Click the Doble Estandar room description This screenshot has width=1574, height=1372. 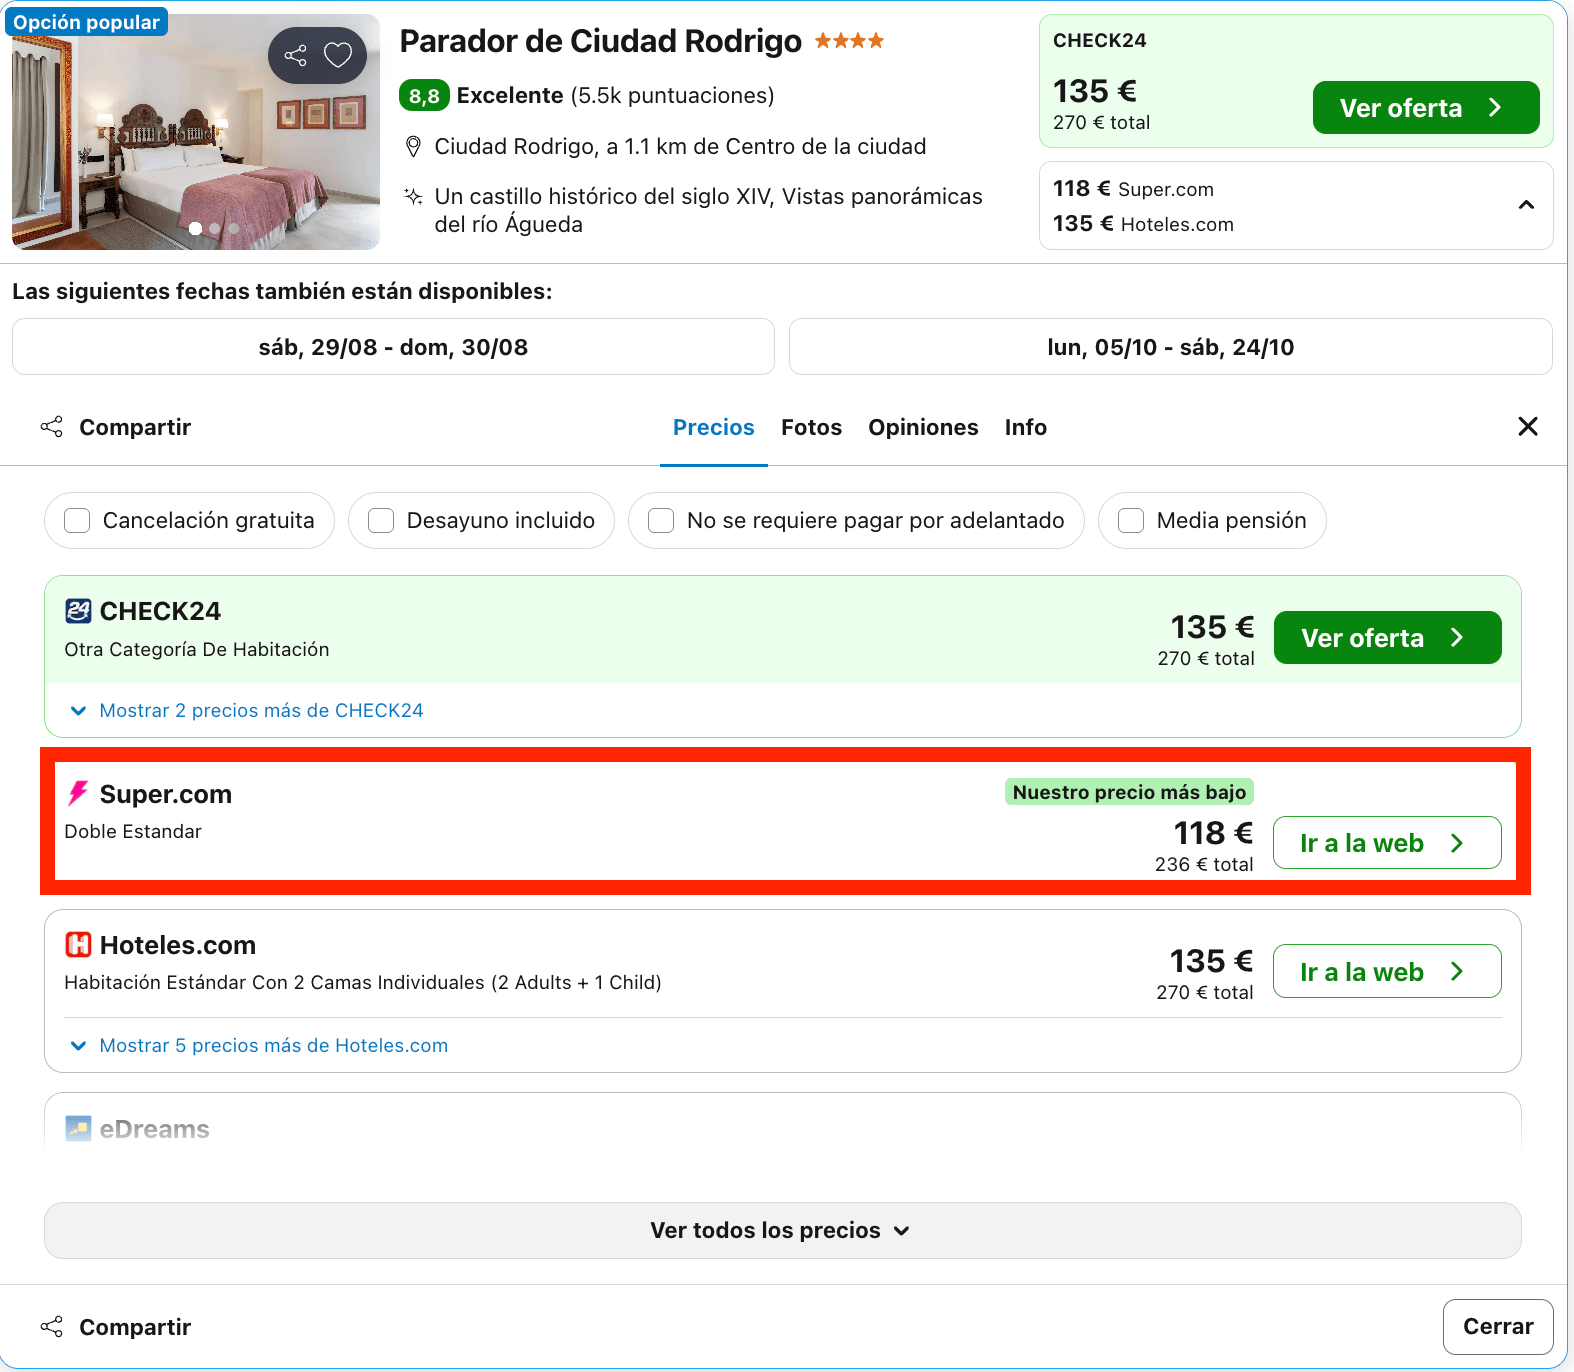(133, 832)
